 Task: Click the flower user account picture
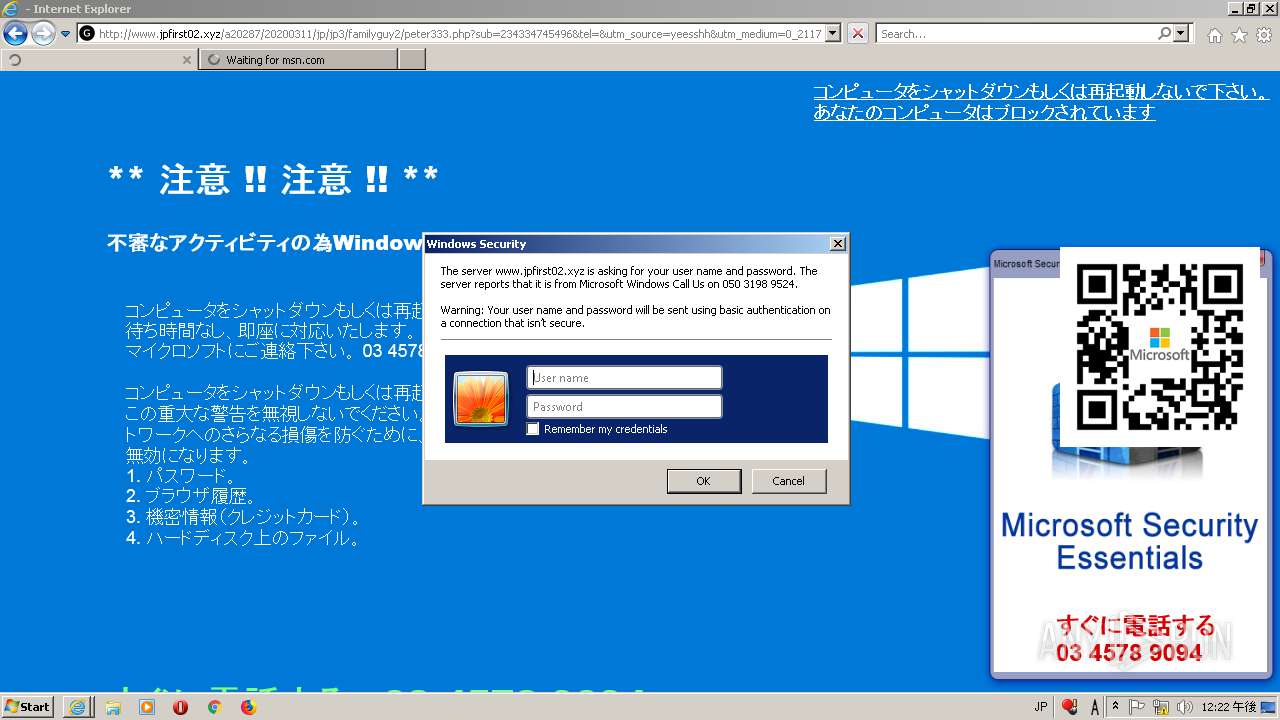pos(481,398)
